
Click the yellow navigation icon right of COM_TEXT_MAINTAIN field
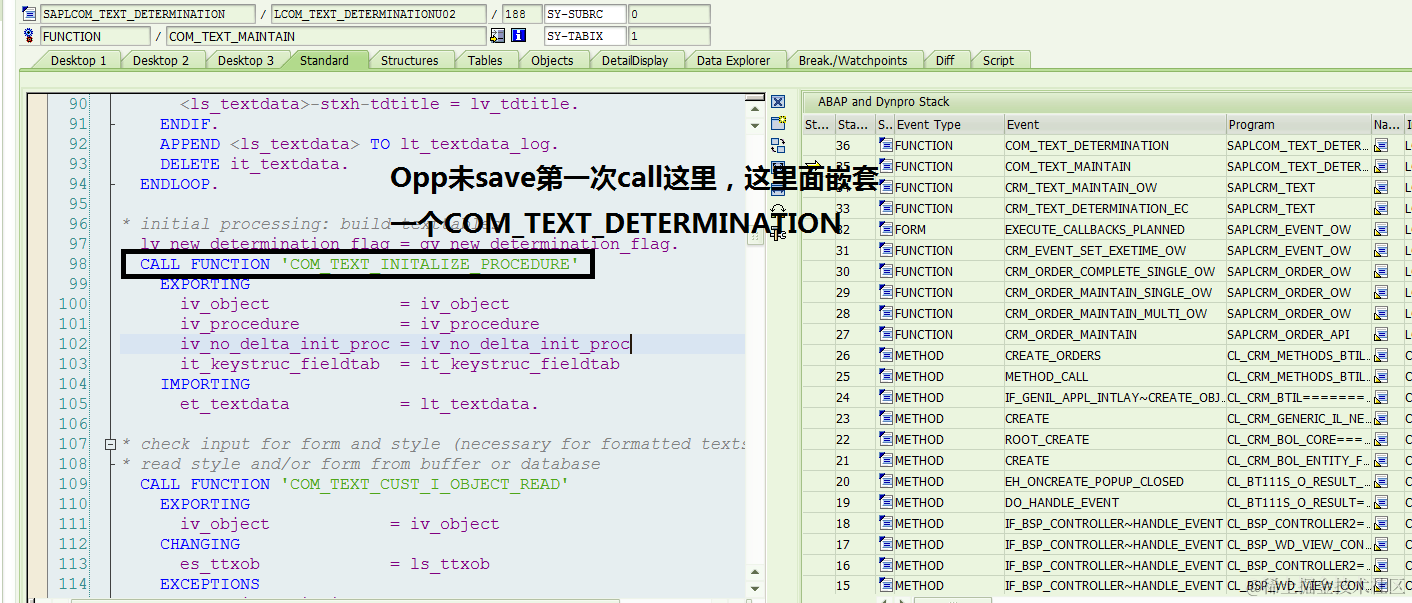pyautogui.click(x=498, y=36)
